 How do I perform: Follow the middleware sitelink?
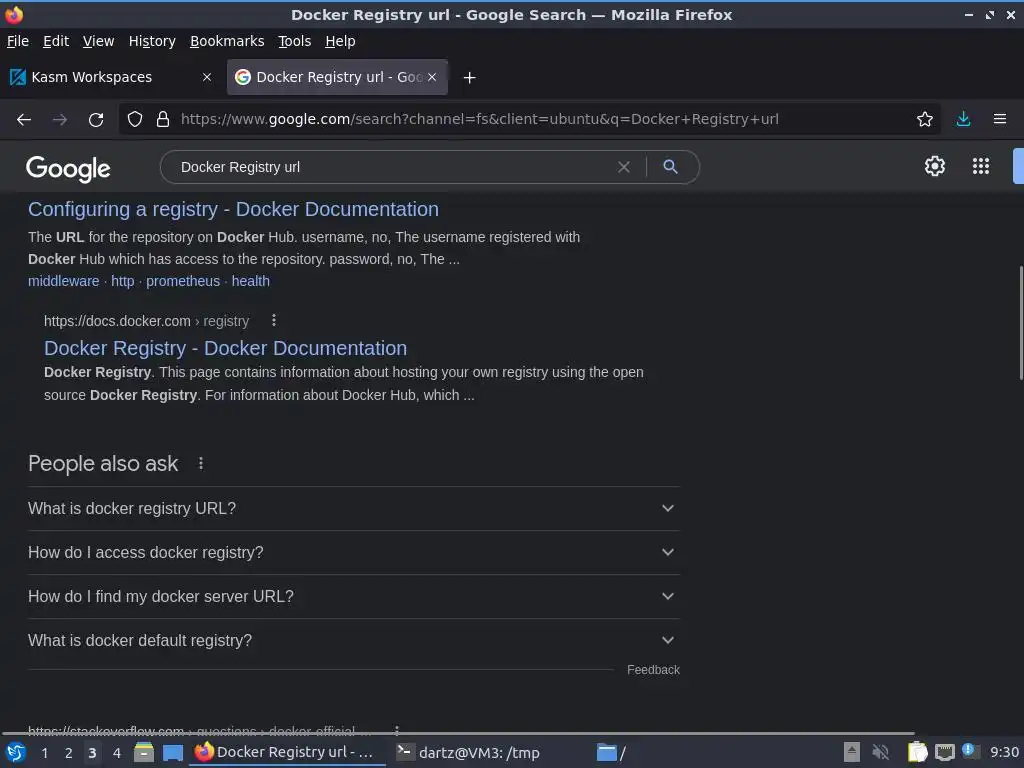63,281
